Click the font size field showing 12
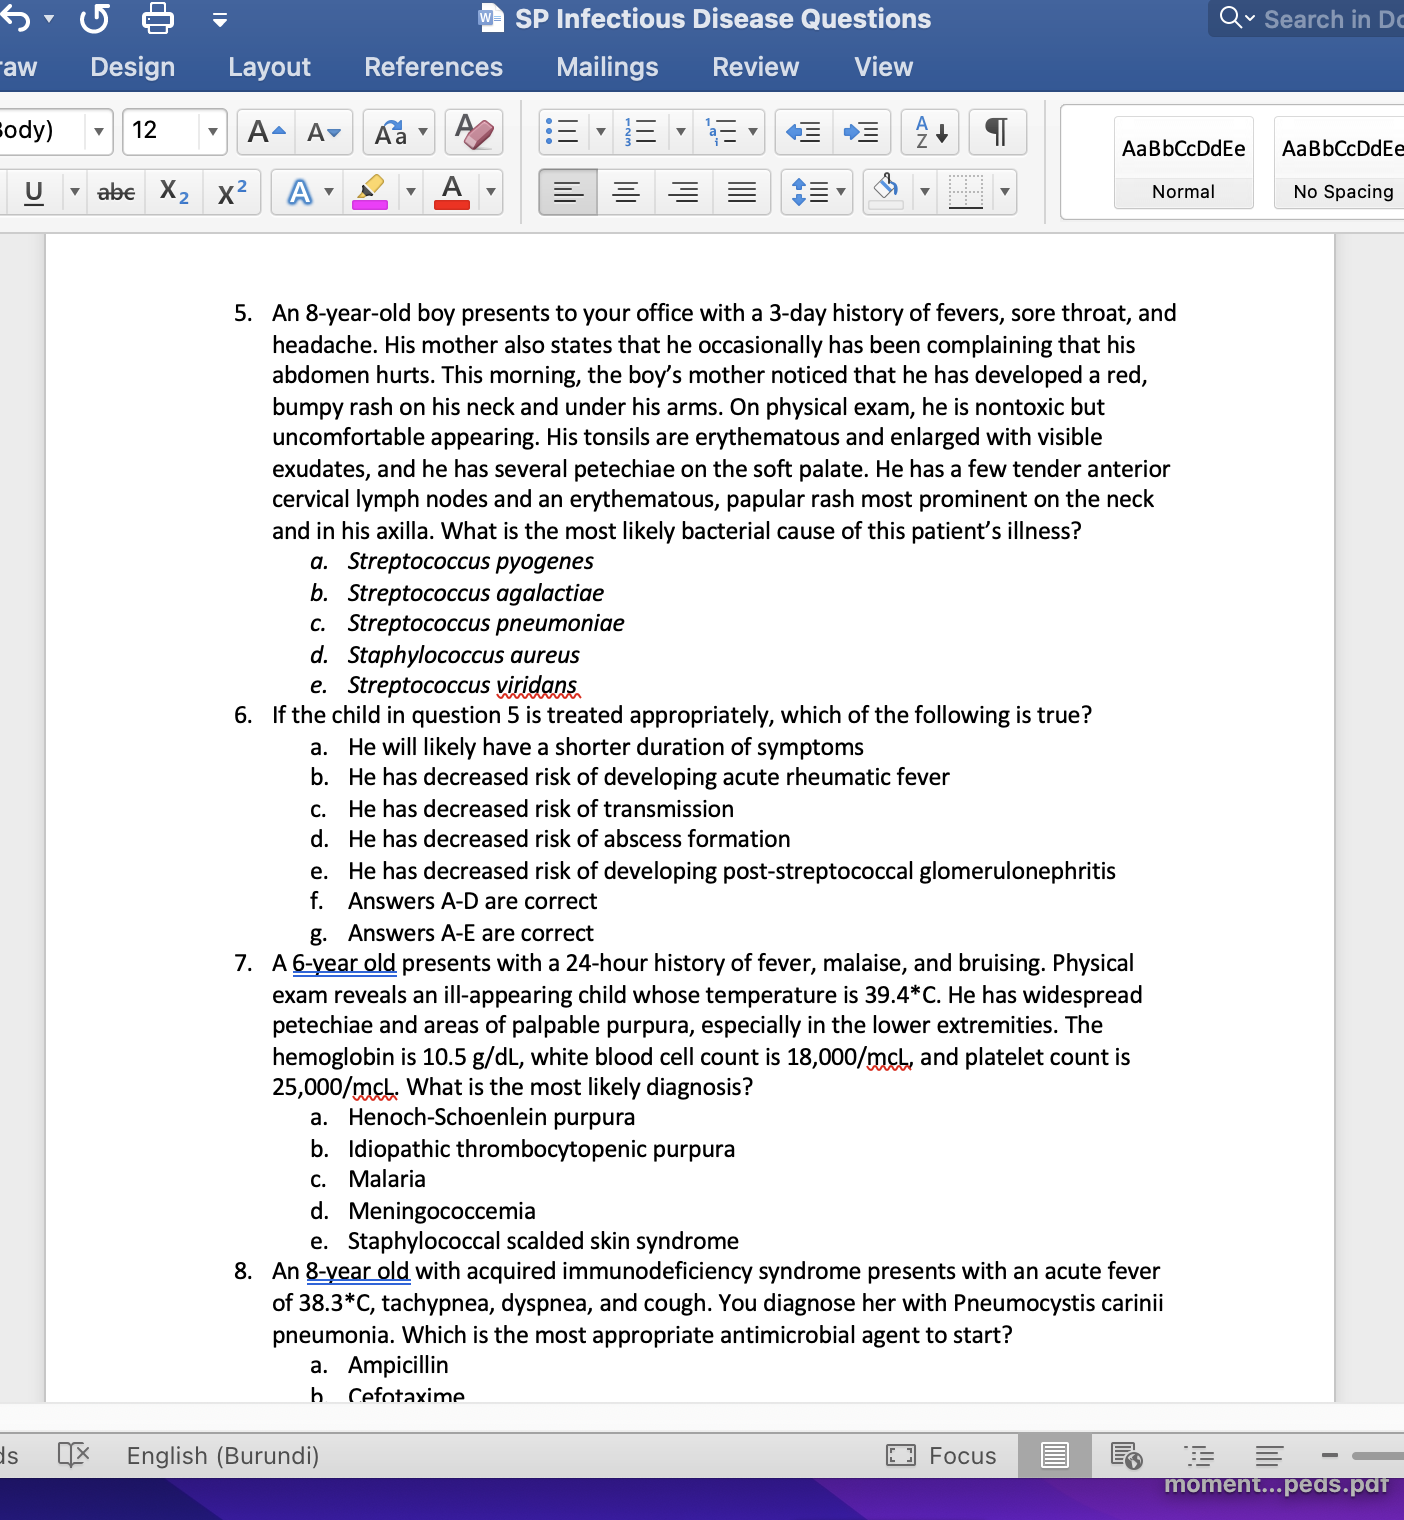This screenshot has width=1404, height=1520. [x=162, y=131]
